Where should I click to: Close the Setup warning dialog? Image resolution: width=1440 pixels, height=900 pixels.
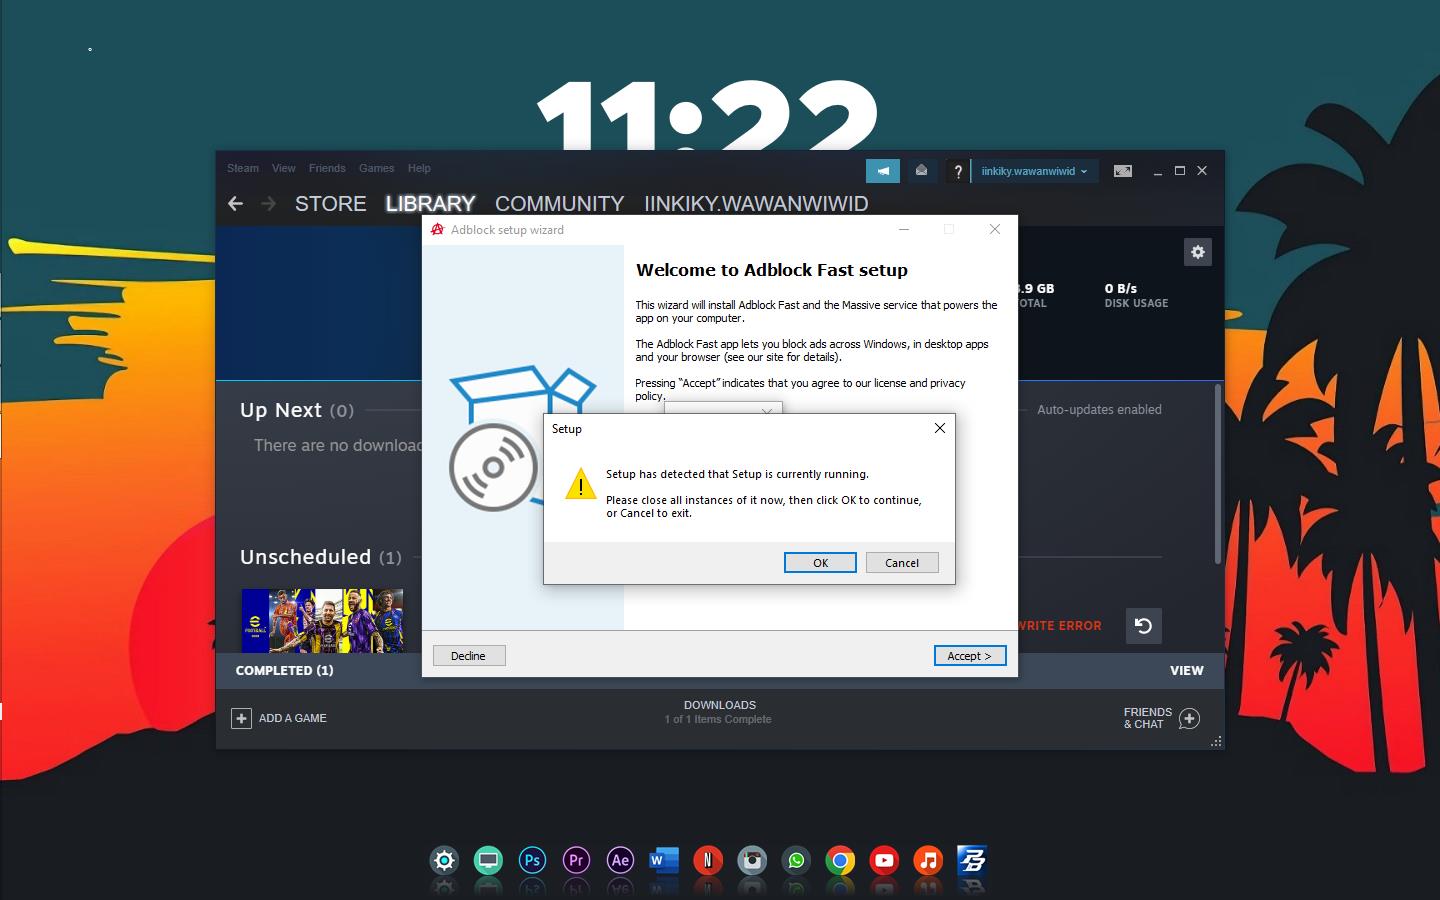[939, 428]
